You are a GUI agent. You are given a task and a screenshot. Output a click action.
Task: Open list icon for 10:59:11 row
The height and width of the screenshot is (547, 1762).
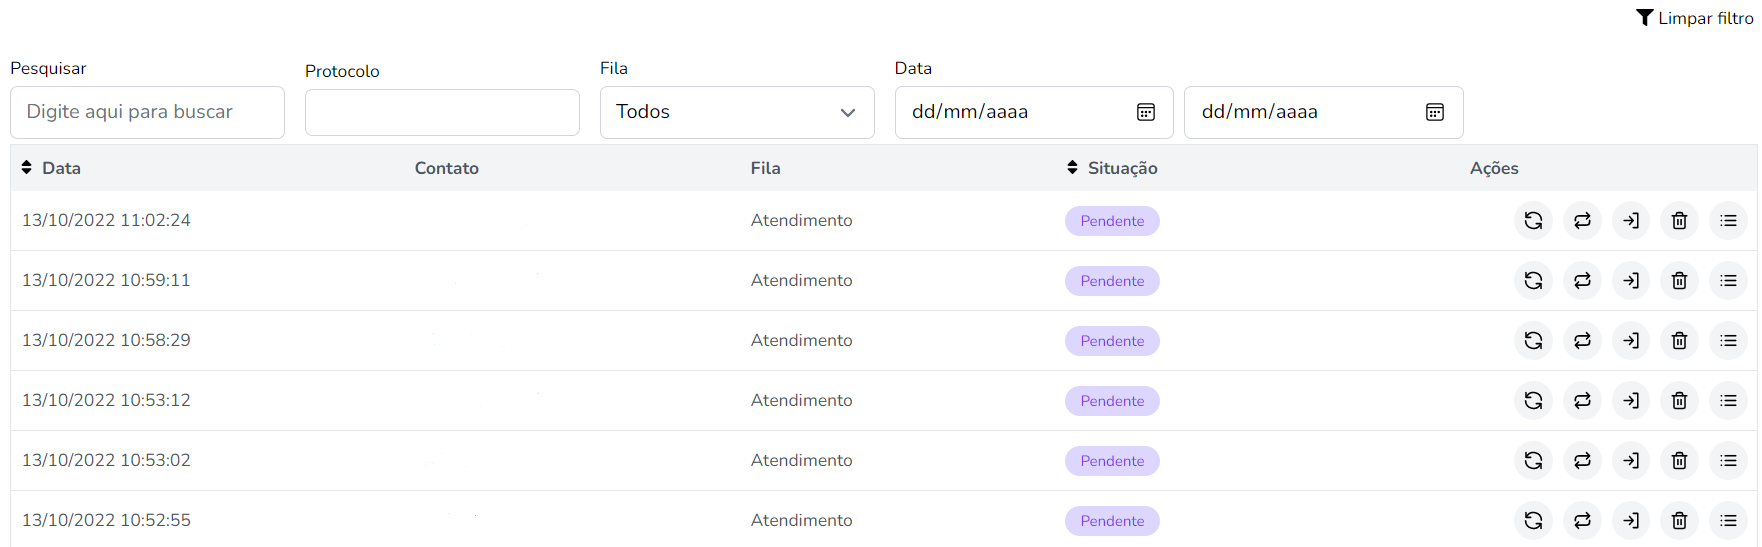(x=1728, y=281)
